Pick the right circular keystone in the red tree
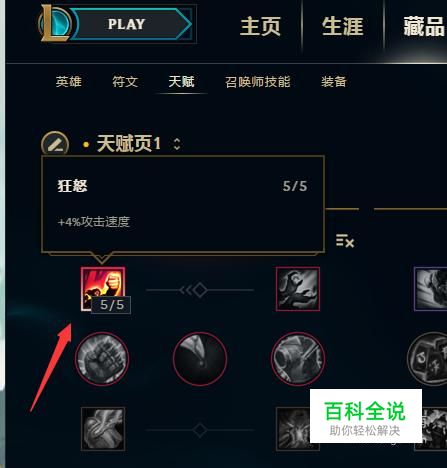This screenshot has width=447, height=468. 298,359
